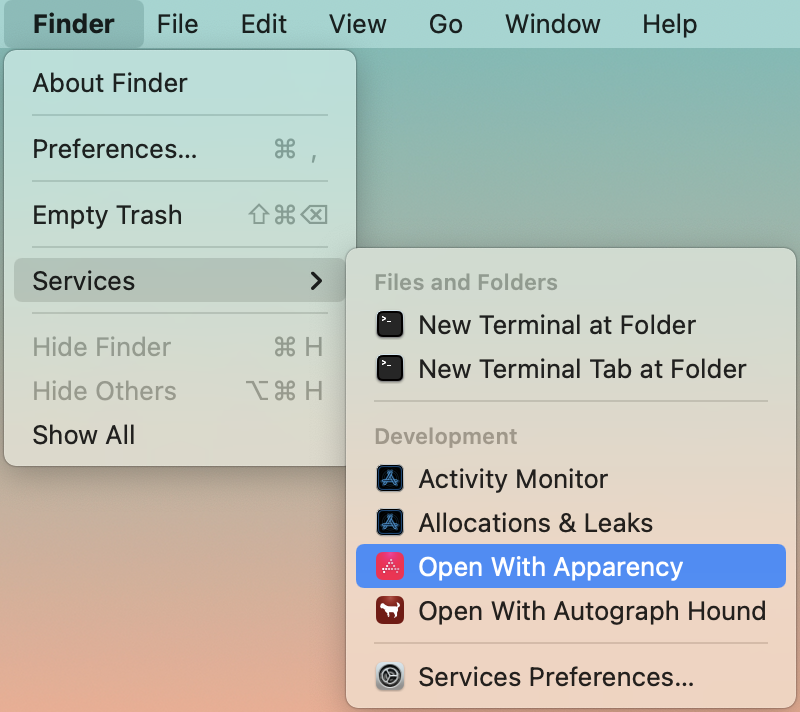Click the red Apparency app icon
This screenshot has height=712, width=800.
coord(389,566)
